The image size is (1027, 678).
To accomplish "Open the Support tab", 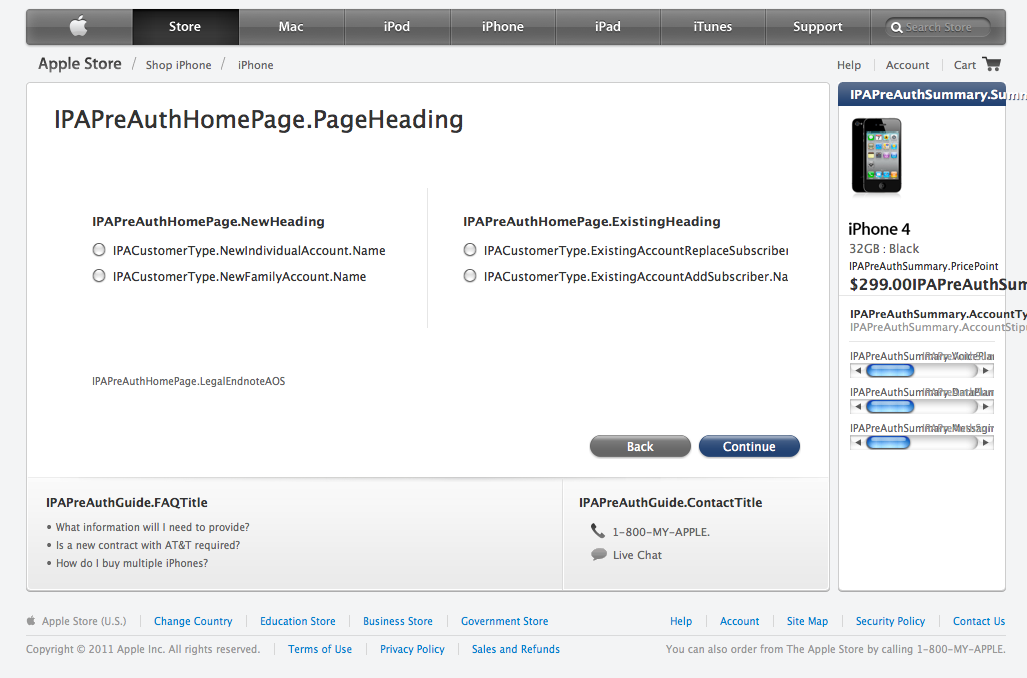I will point(817,27).
